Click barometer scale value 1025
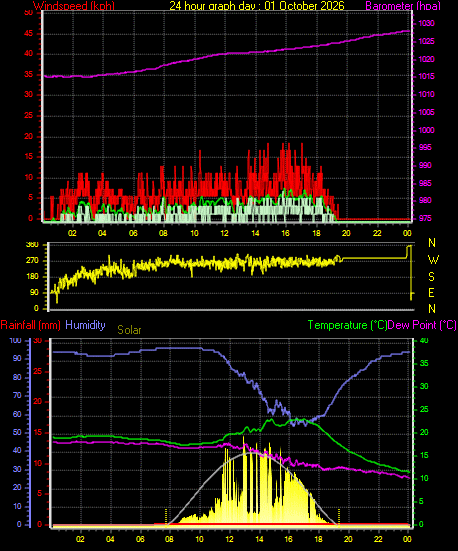The width and height of the screenshot is (458, 551). (426, 41)
